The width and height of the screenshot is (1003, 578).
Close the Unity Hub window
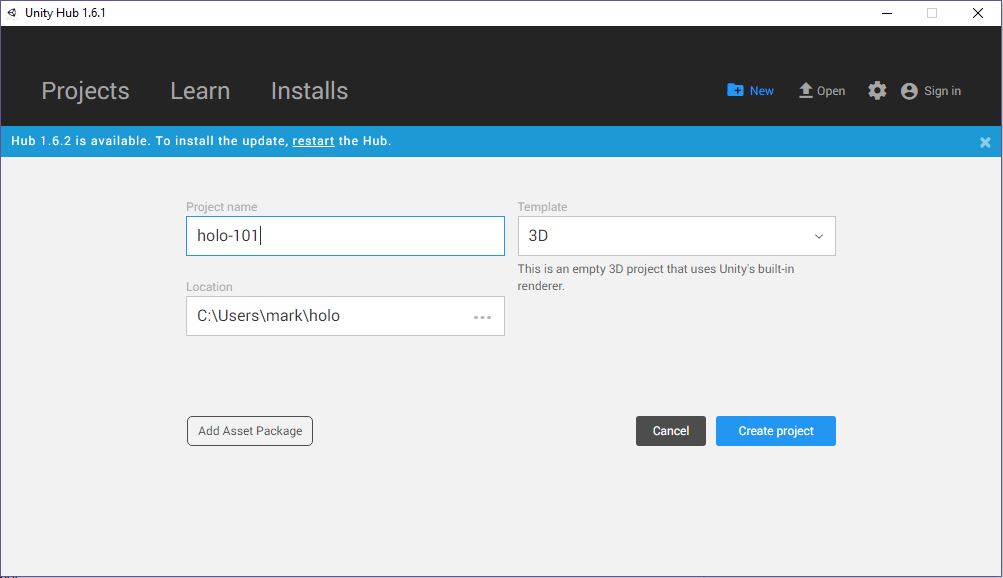click(x=978, y=13)
